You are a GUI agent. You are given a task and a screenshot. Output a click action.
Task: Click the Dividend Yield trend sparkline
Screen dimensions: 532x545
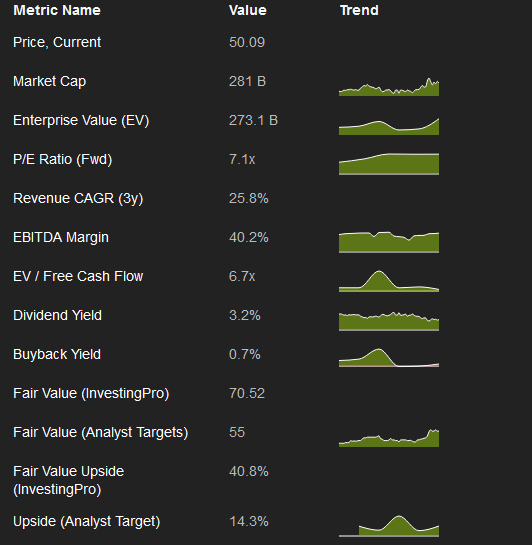click(389, 321)
